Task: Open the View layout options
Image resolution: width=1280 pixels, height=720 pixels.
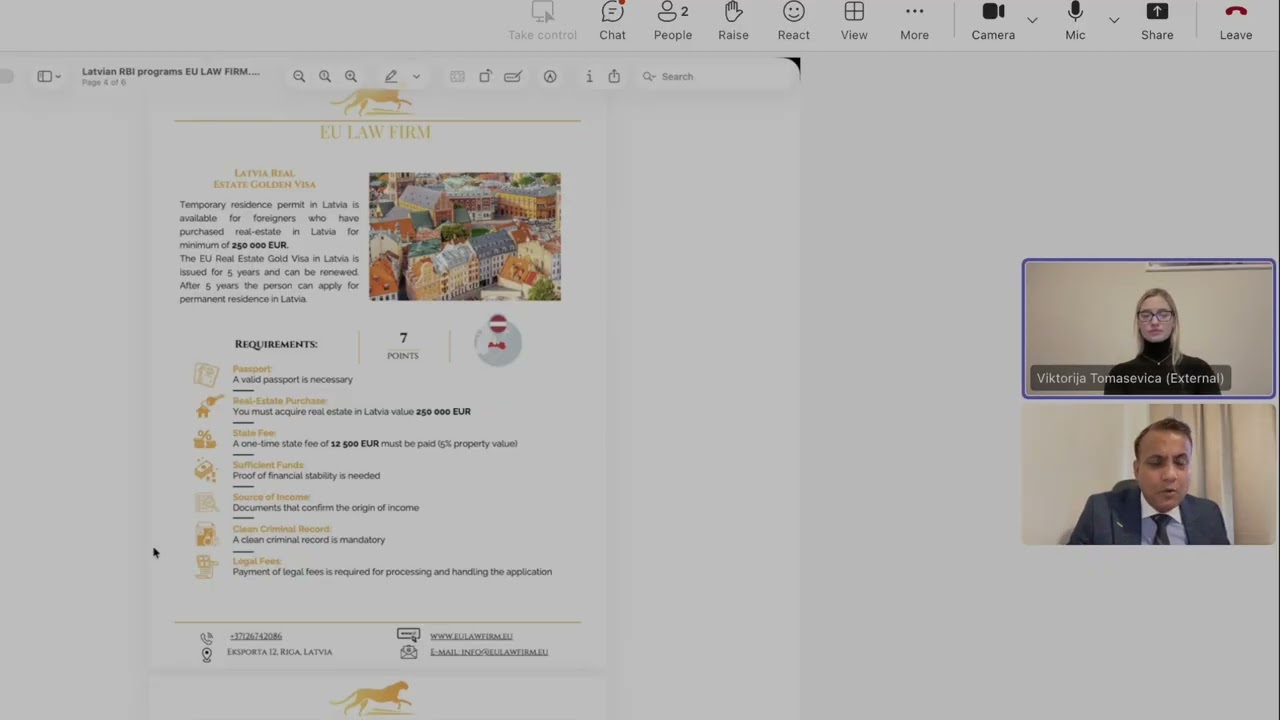Action: (854, 22)
